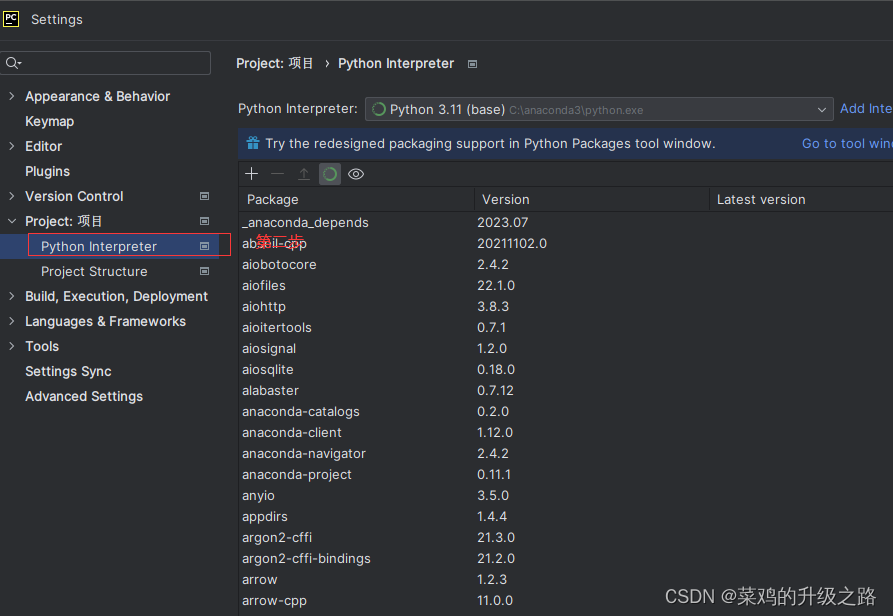Image resolution: width=893 pixels, height=616 pixels.
Task: Select the aiosqlite package row
Action: pyautogui.click(x=566, y=369)
